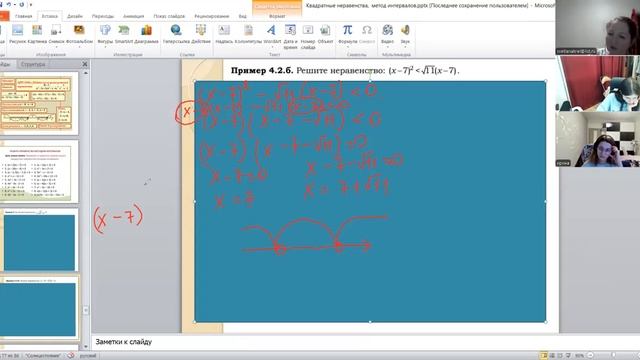Open the Дизайн ribbon tab
Viewport: 640px width, 360px height.
(75, 16)
